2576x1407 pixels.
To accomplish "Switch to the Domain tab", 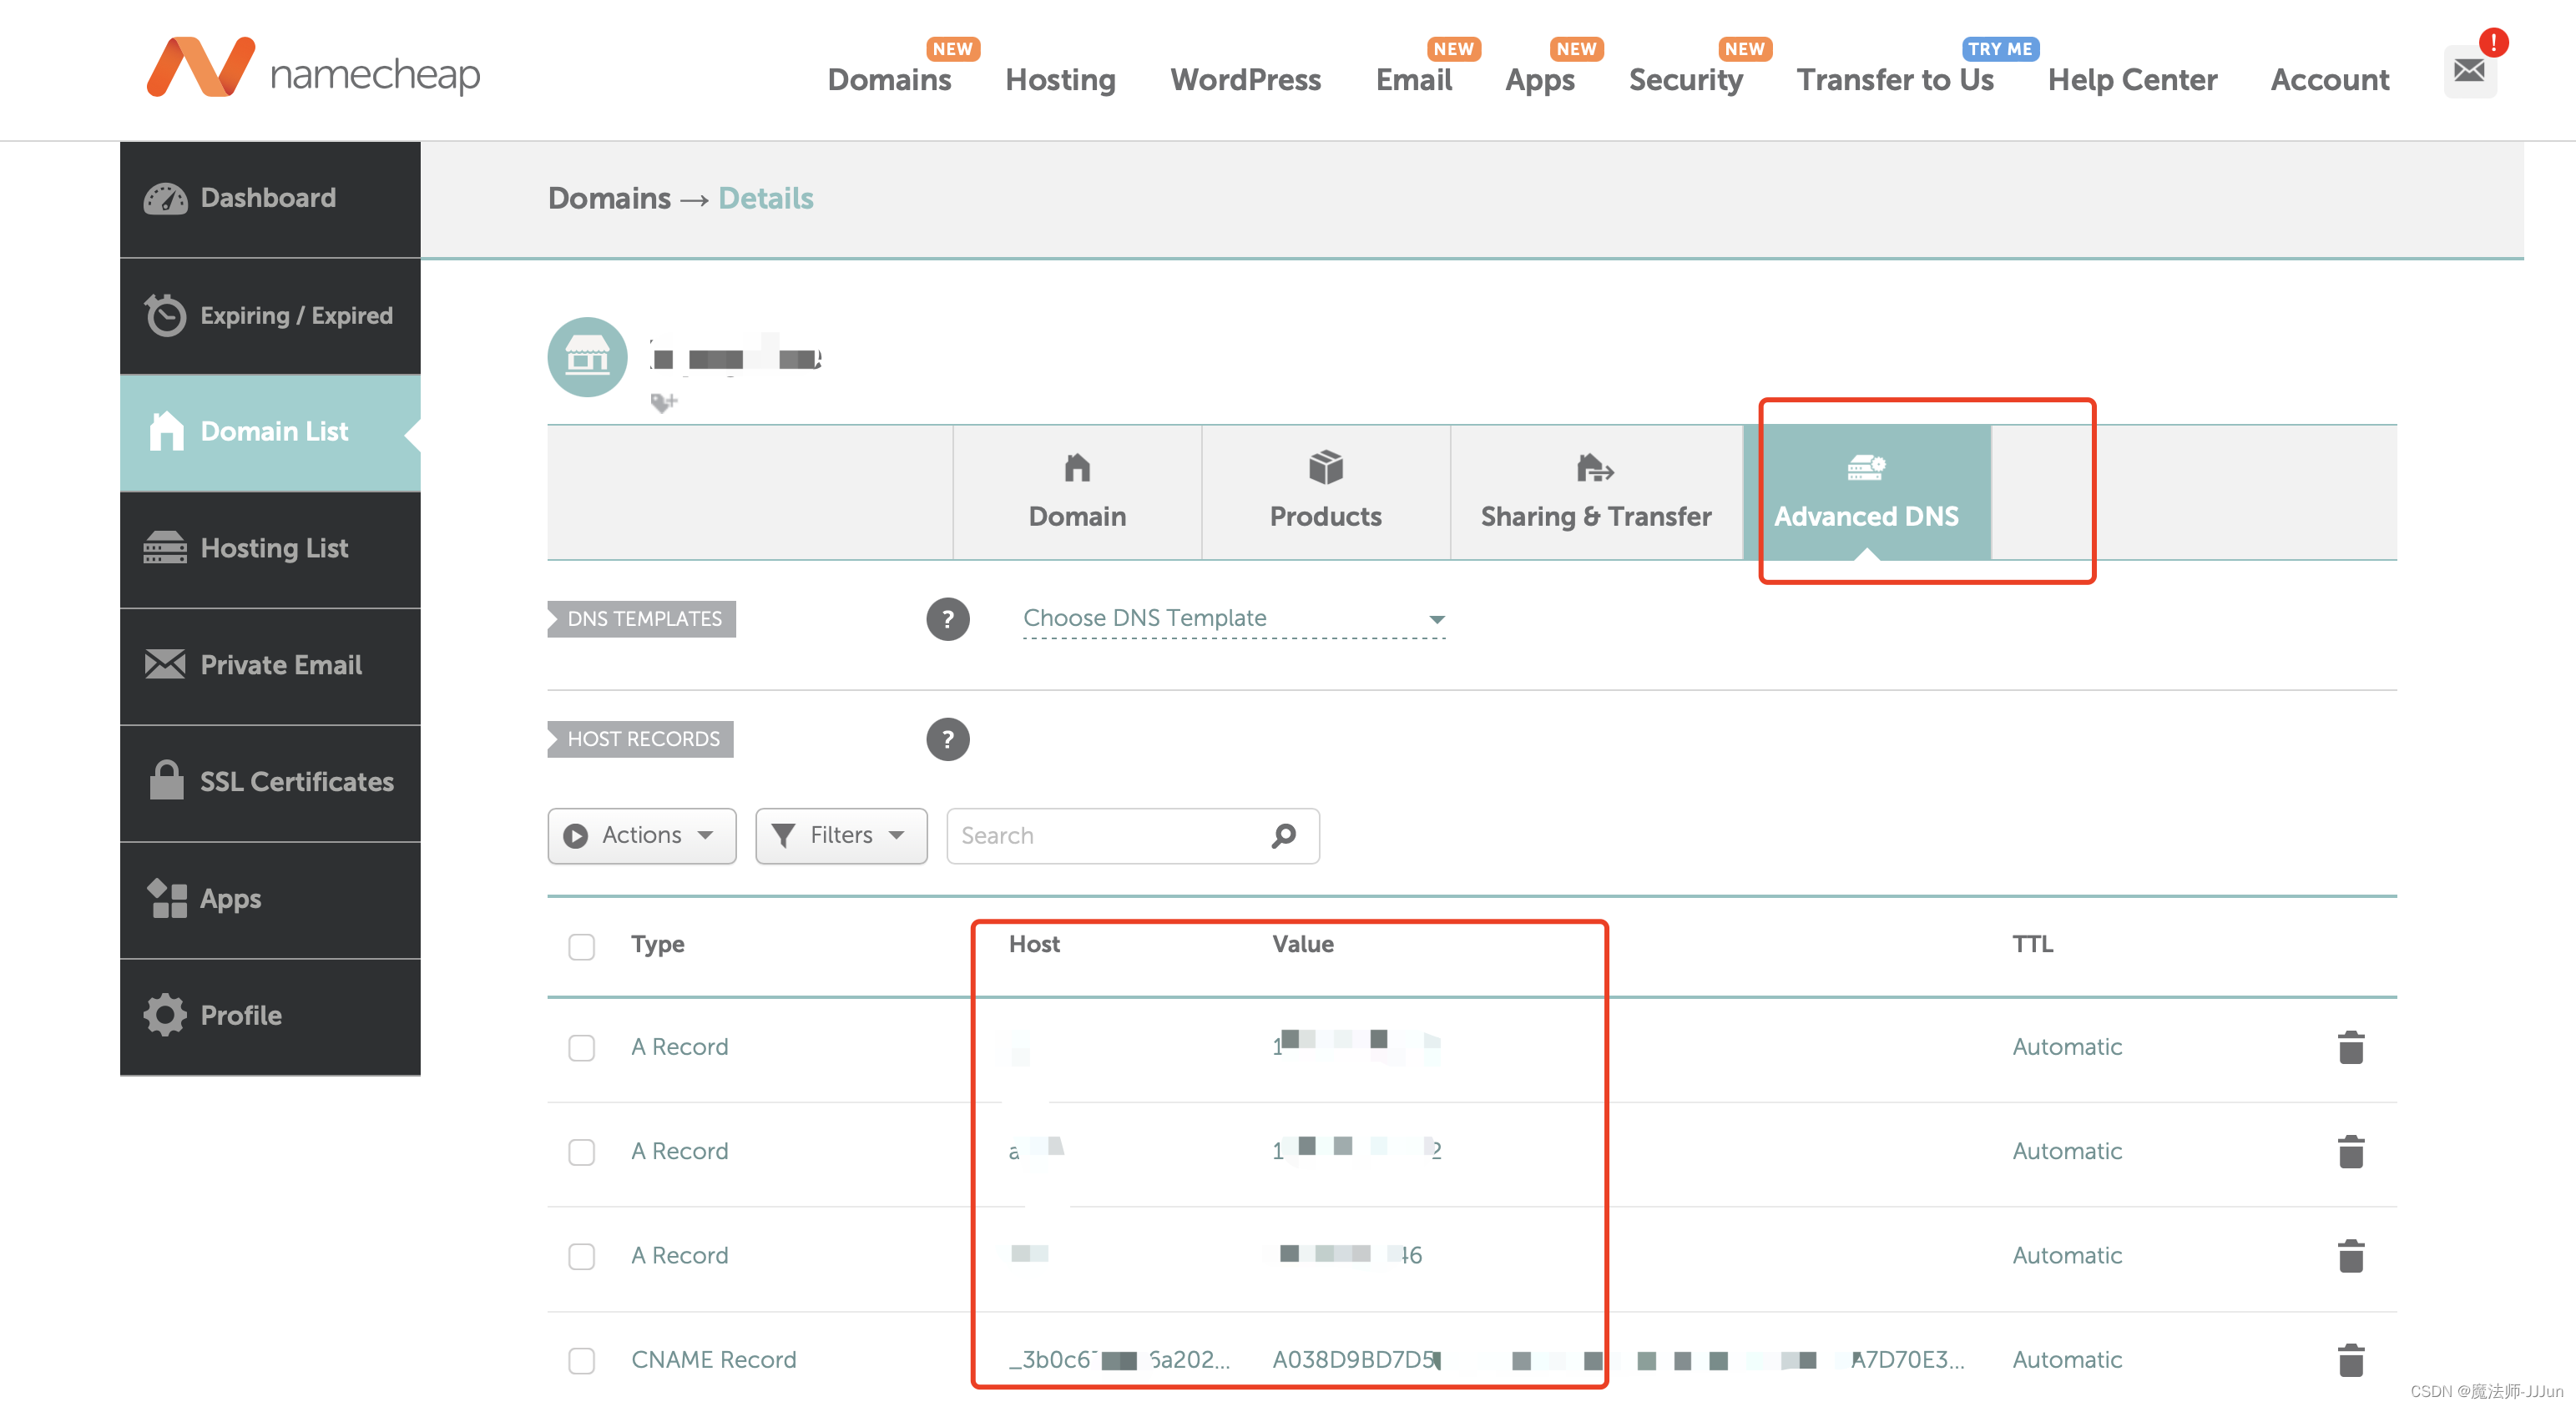I will pyautogui.click(x=1077, y=492).
